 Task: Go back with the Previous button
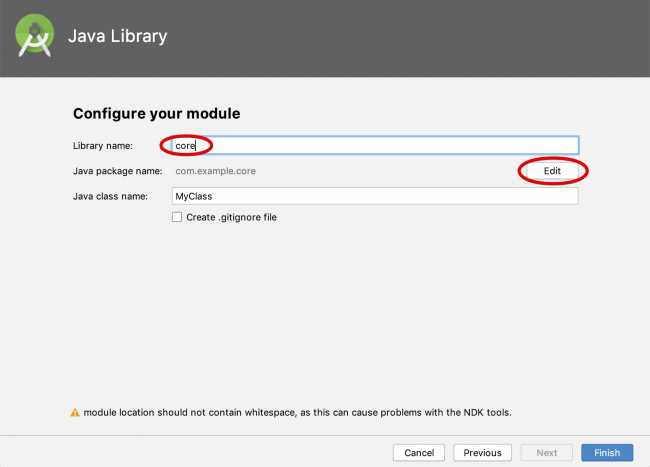pyautogui.click(x=483, y=452)
